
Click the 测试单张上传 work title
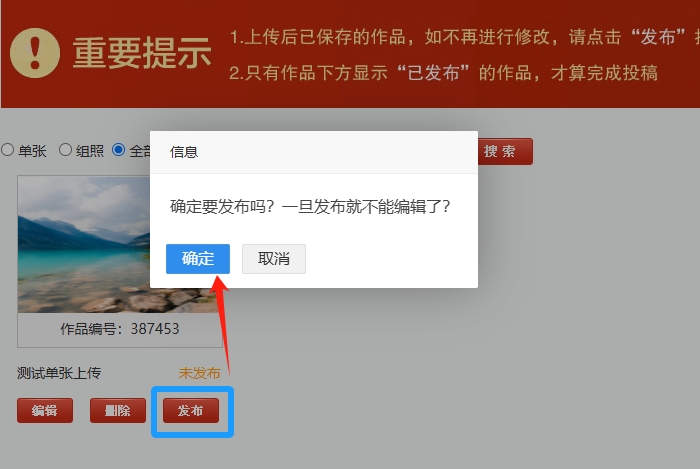tap(59, 373)
